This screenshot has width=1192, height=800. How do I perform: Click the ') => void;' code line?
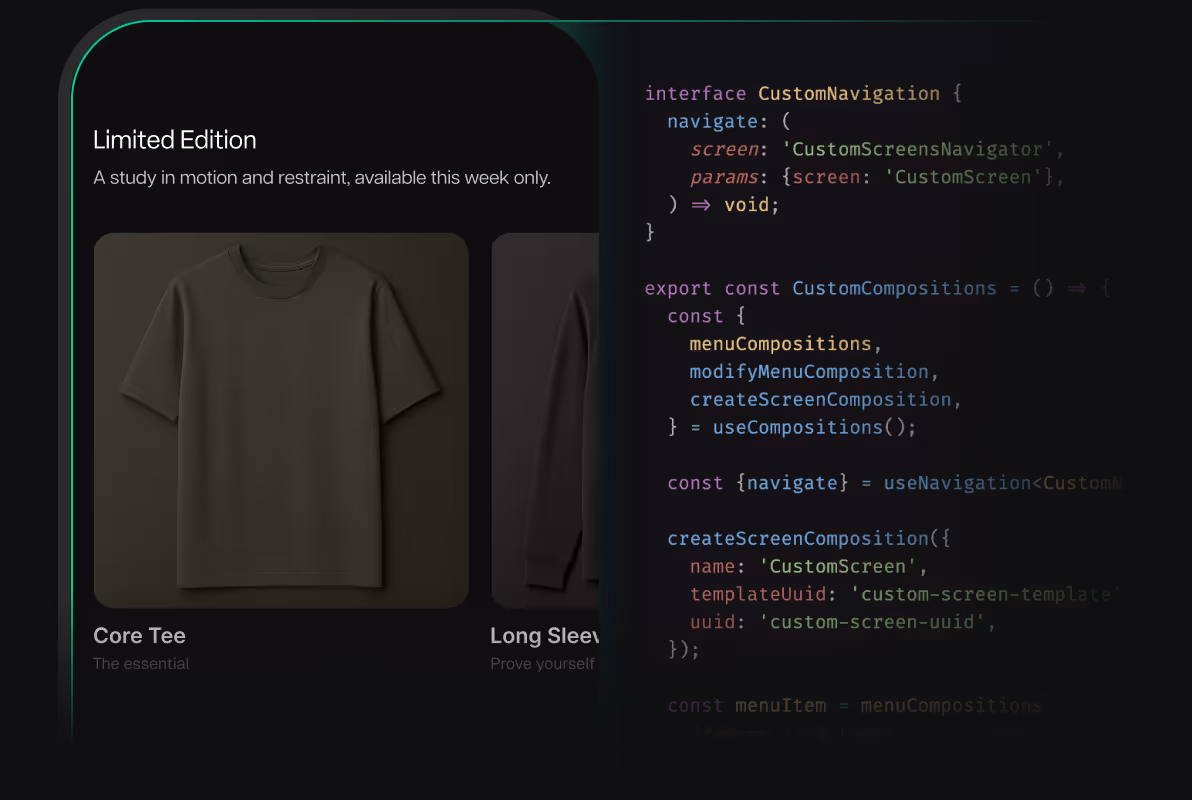(724, 205)
